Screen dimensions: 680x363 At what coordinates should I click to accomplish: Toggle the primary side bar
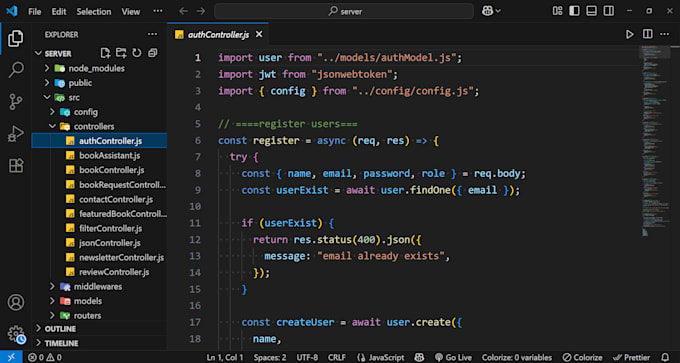pos(574,11)
